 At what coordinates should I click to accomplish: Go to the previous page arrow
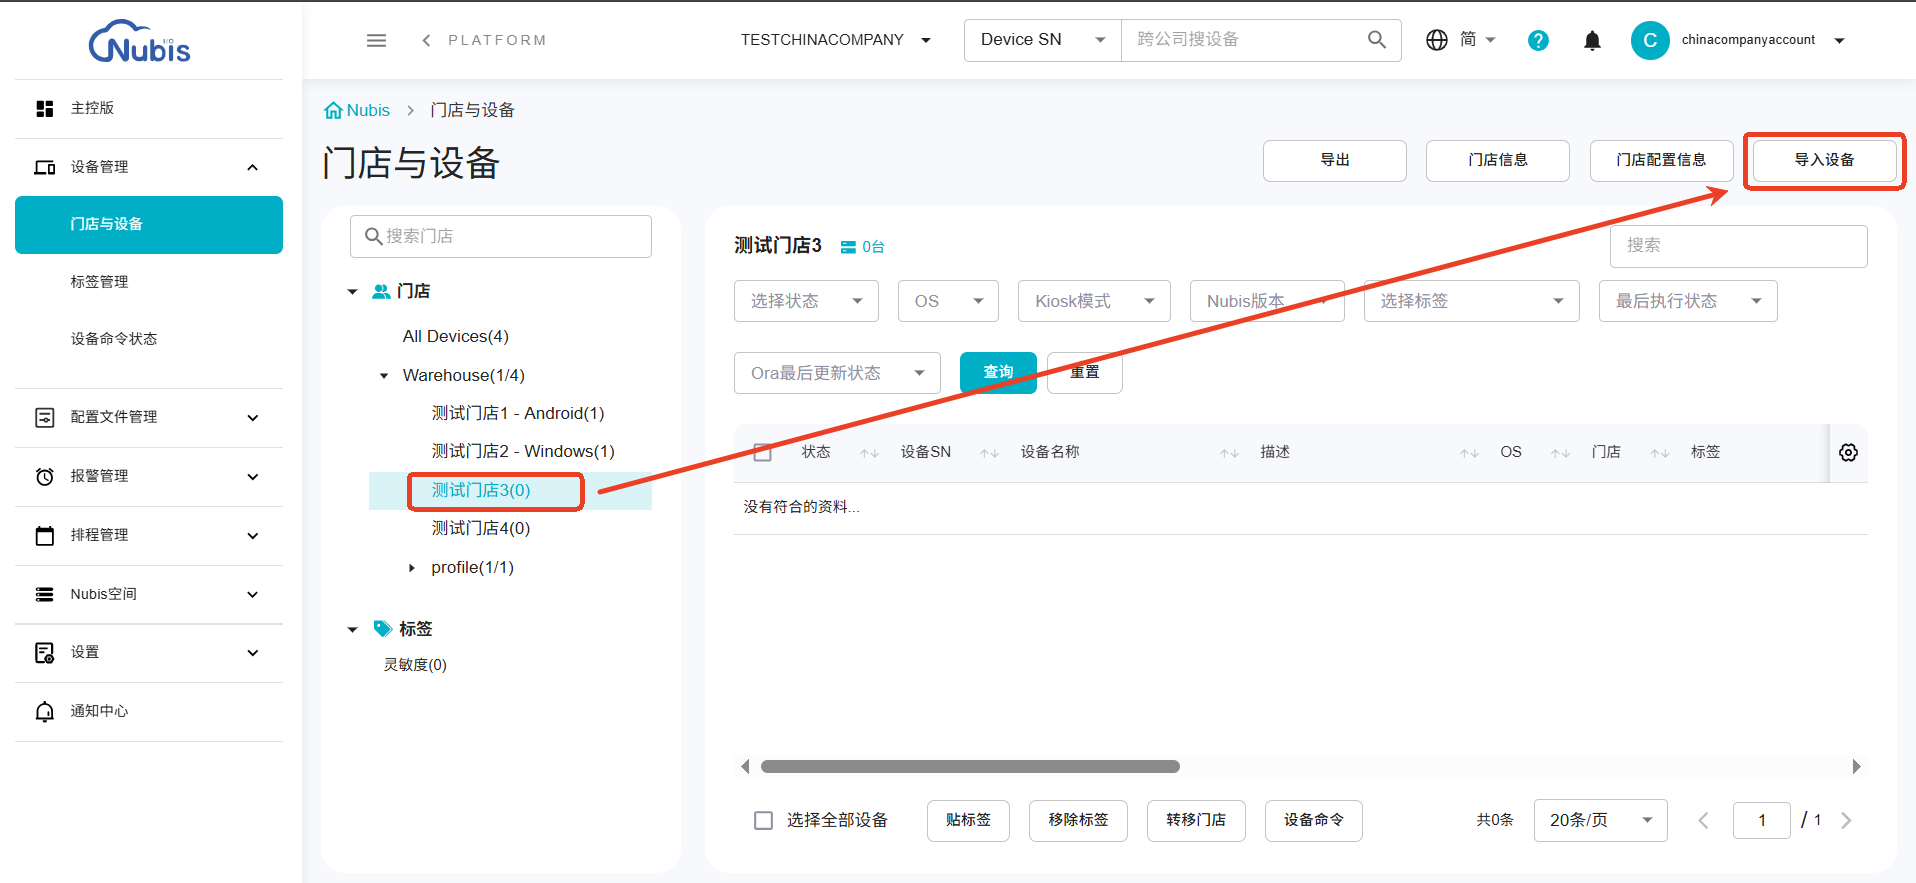[x=1703, y=820]
